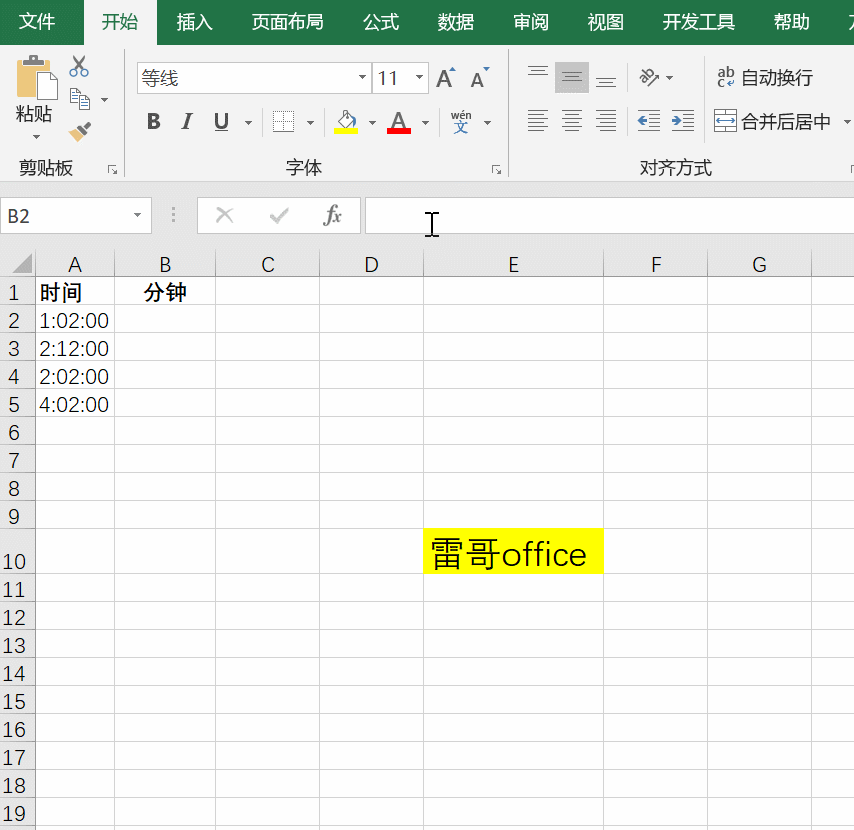
Task: Click the Copy icon in clipboard group
Action: (x=80, y=99)
